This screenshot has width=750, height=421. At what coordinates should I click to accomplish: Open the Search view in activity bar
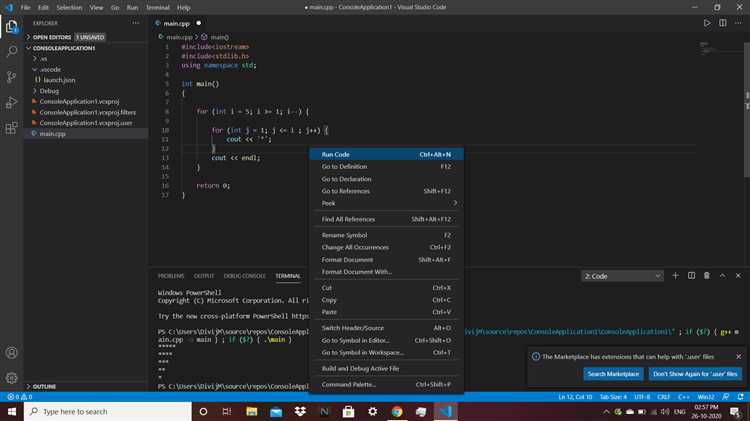coord(11,51)
